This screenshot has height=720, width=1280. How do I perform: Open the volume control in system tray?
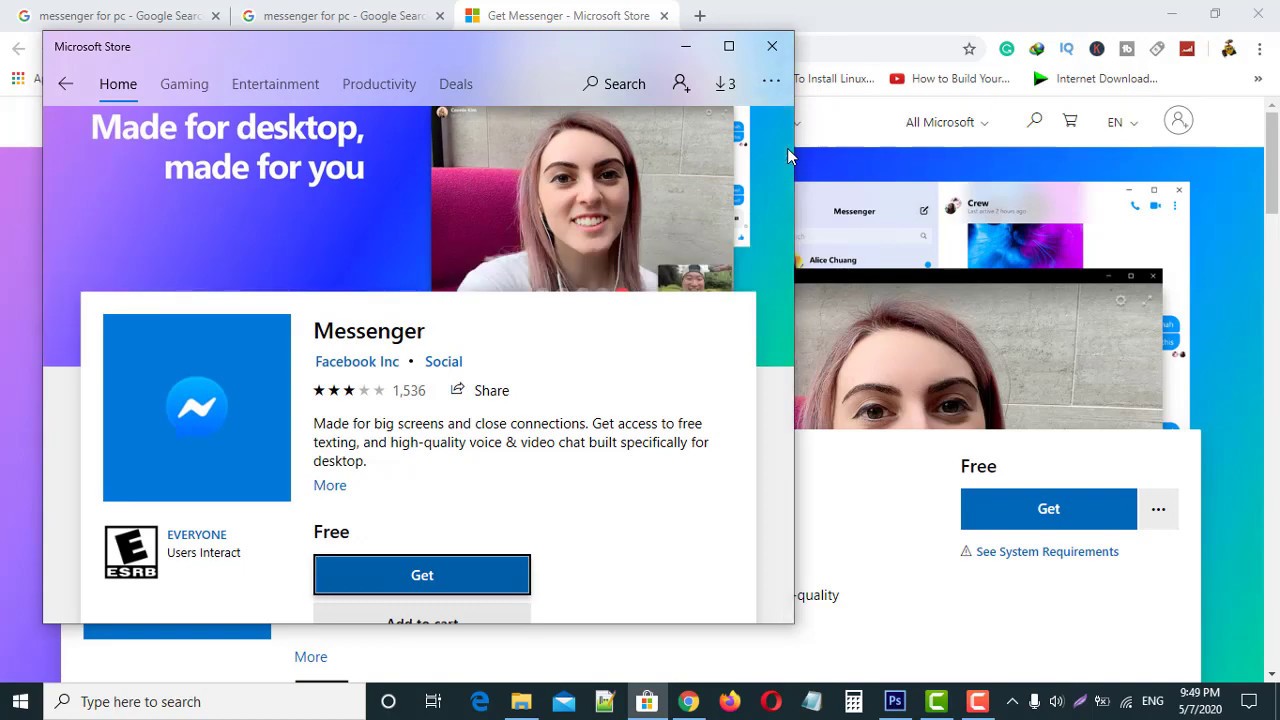pos(1056,702)
